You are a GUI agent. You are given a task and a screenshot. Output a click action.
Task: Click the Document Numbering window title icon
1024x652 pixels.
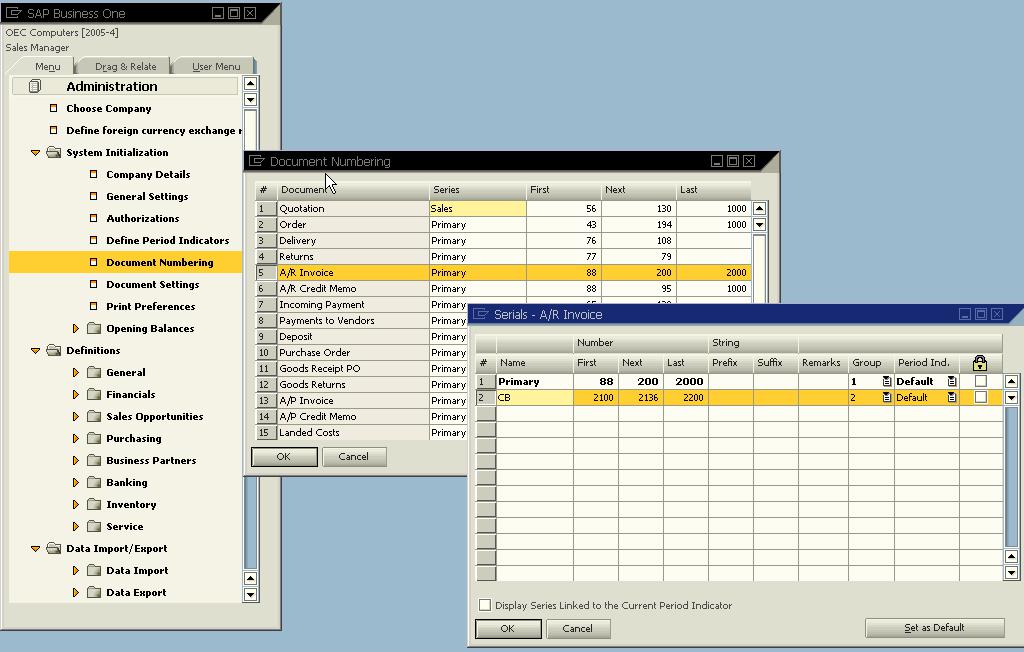coord(257,161)
